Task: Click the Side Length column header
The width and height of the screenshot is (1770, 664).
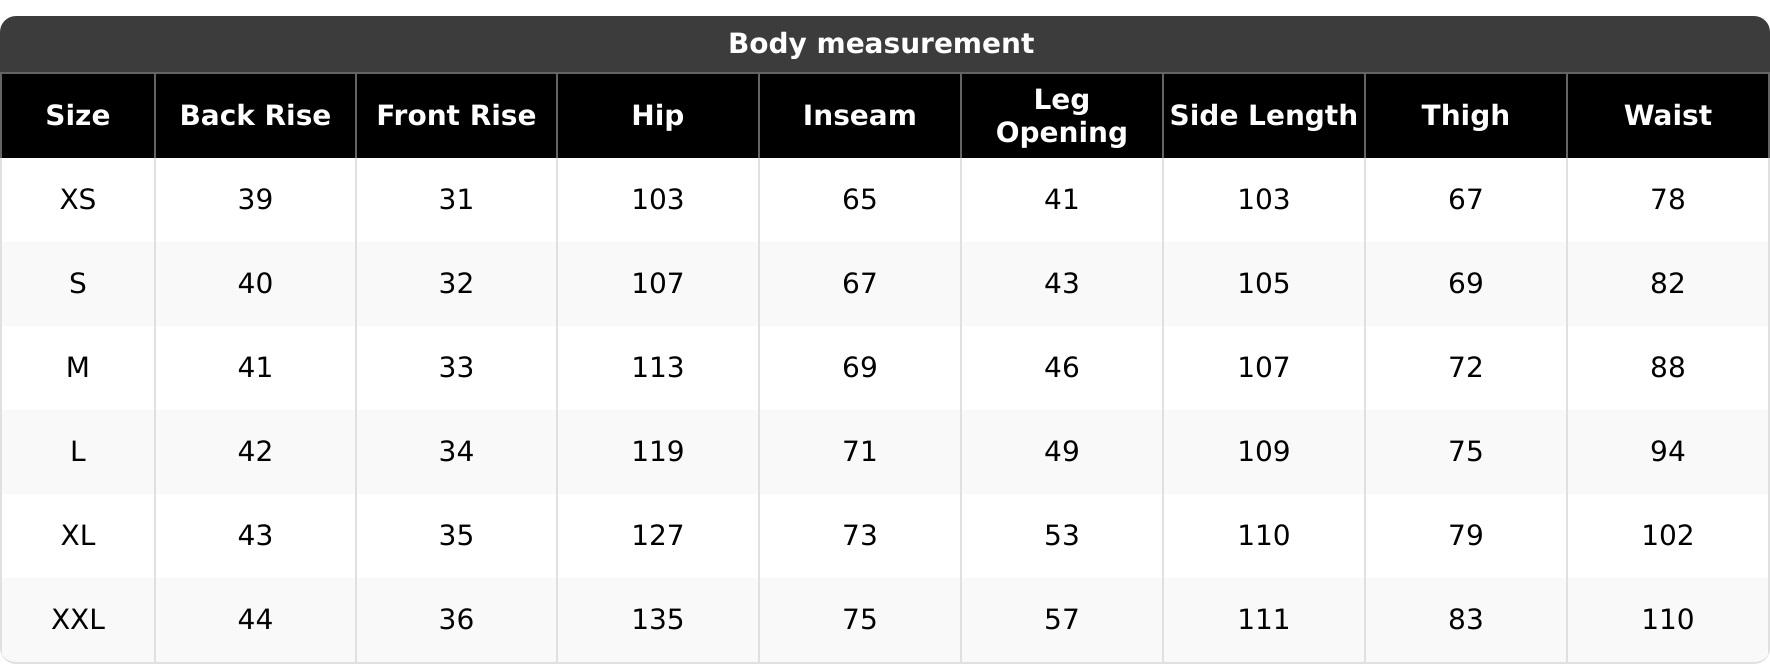Action: (1263, 116)
